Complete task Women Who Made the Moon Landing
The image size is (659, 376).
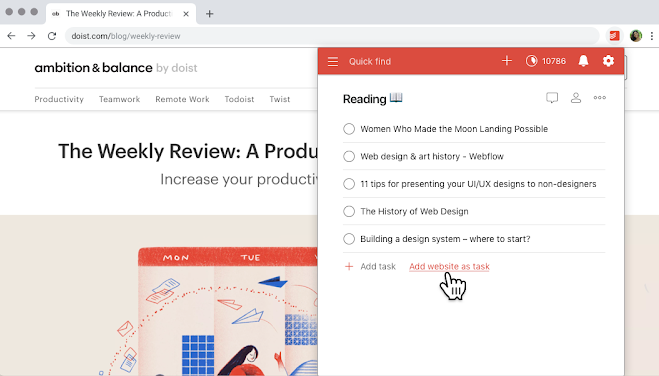pos(349,129)
